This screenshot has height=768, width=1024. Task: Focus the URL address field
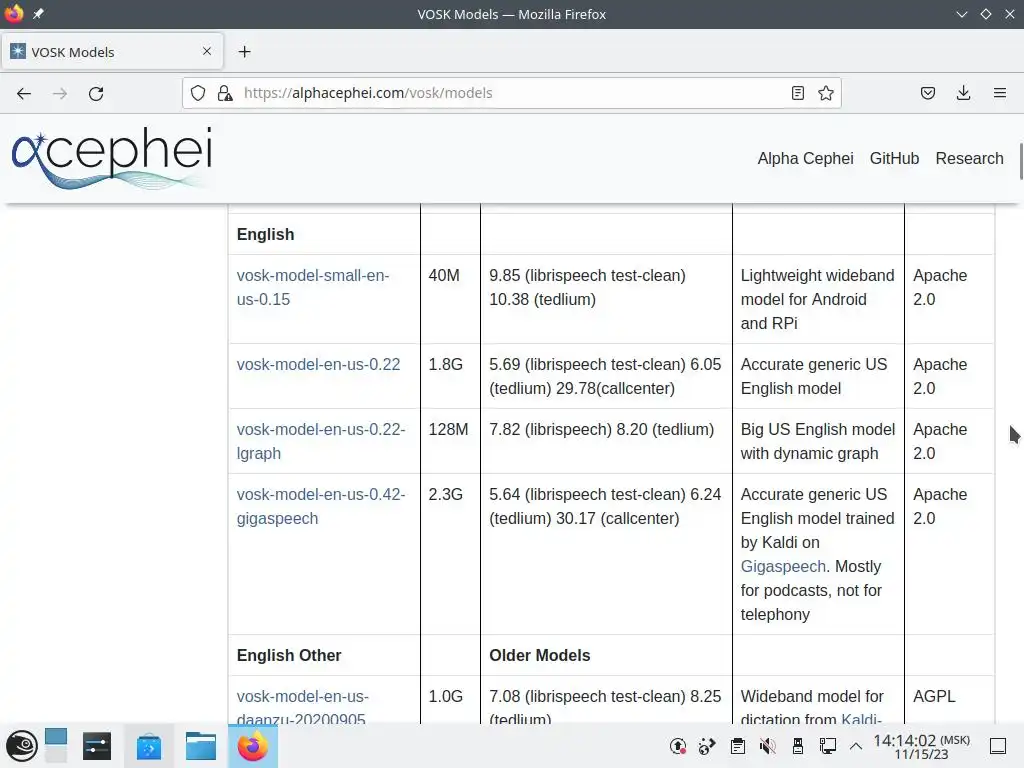509,93
